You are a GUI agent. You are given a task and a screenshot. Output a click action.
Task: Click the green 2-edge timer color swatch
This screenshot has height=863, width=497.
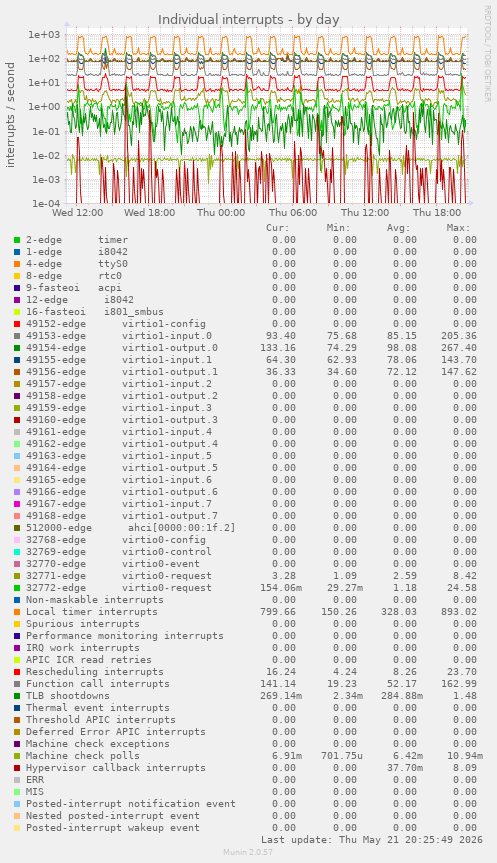coord(17,240)
